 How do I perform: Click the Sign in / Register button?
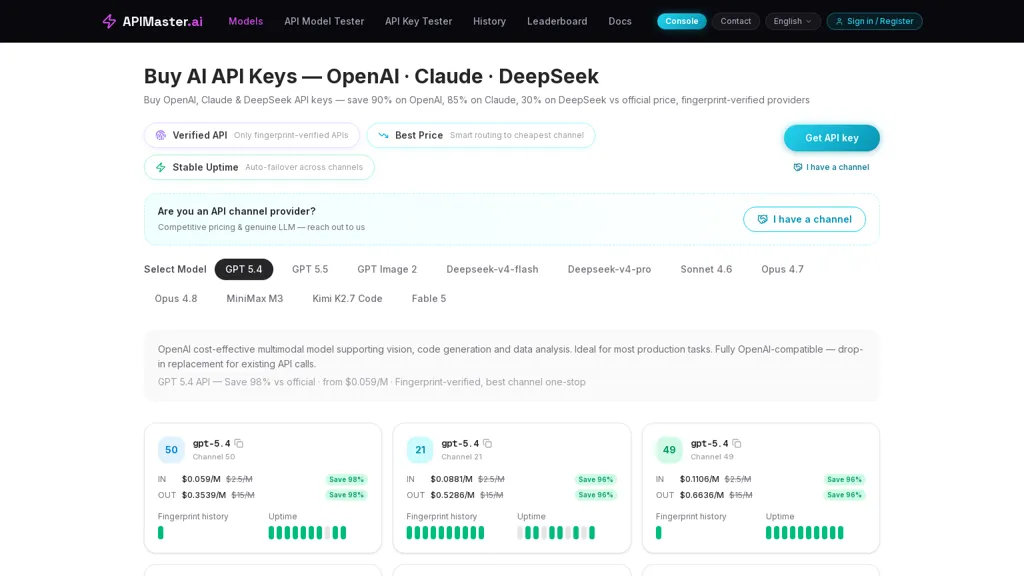[x=874, y=21]
